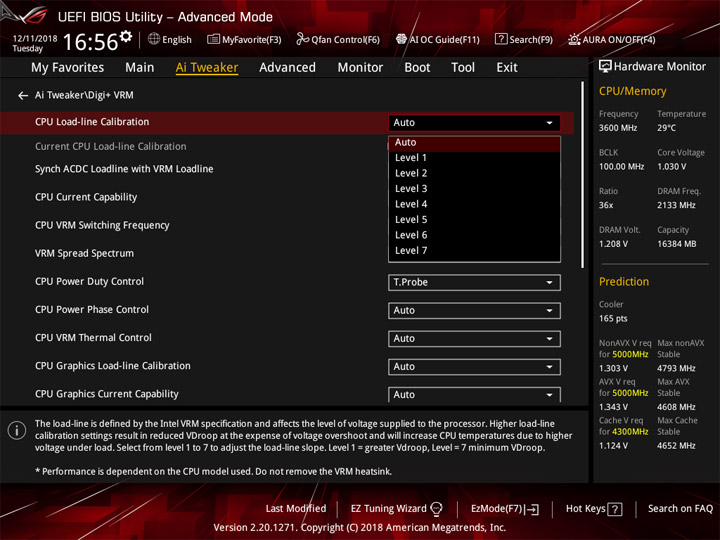Click Last Modified button
Viewport: 720px width, 540px height.
pos(296,509)
